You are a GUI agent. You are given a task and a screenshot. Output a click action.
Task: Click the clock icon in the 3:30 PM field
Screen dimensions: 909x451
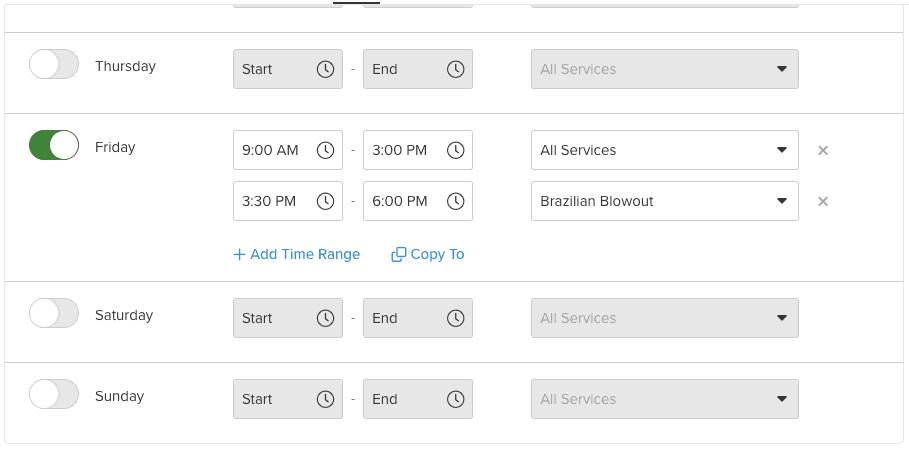coord(325,201)
